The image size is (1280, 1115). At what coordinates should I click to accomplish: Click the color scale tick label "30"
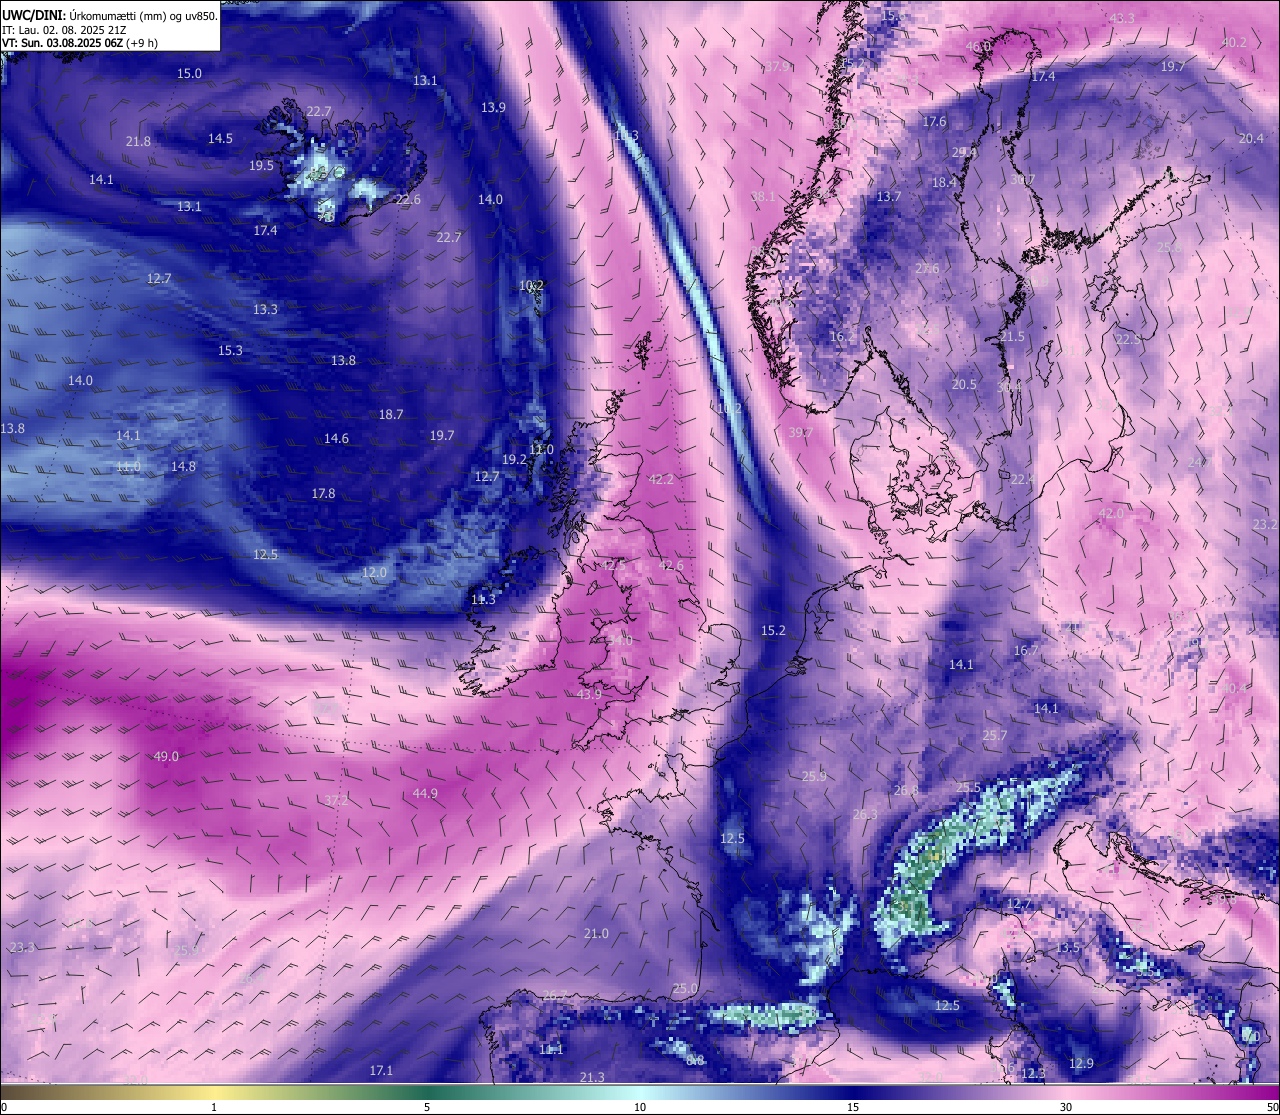pos(1066,1107)
